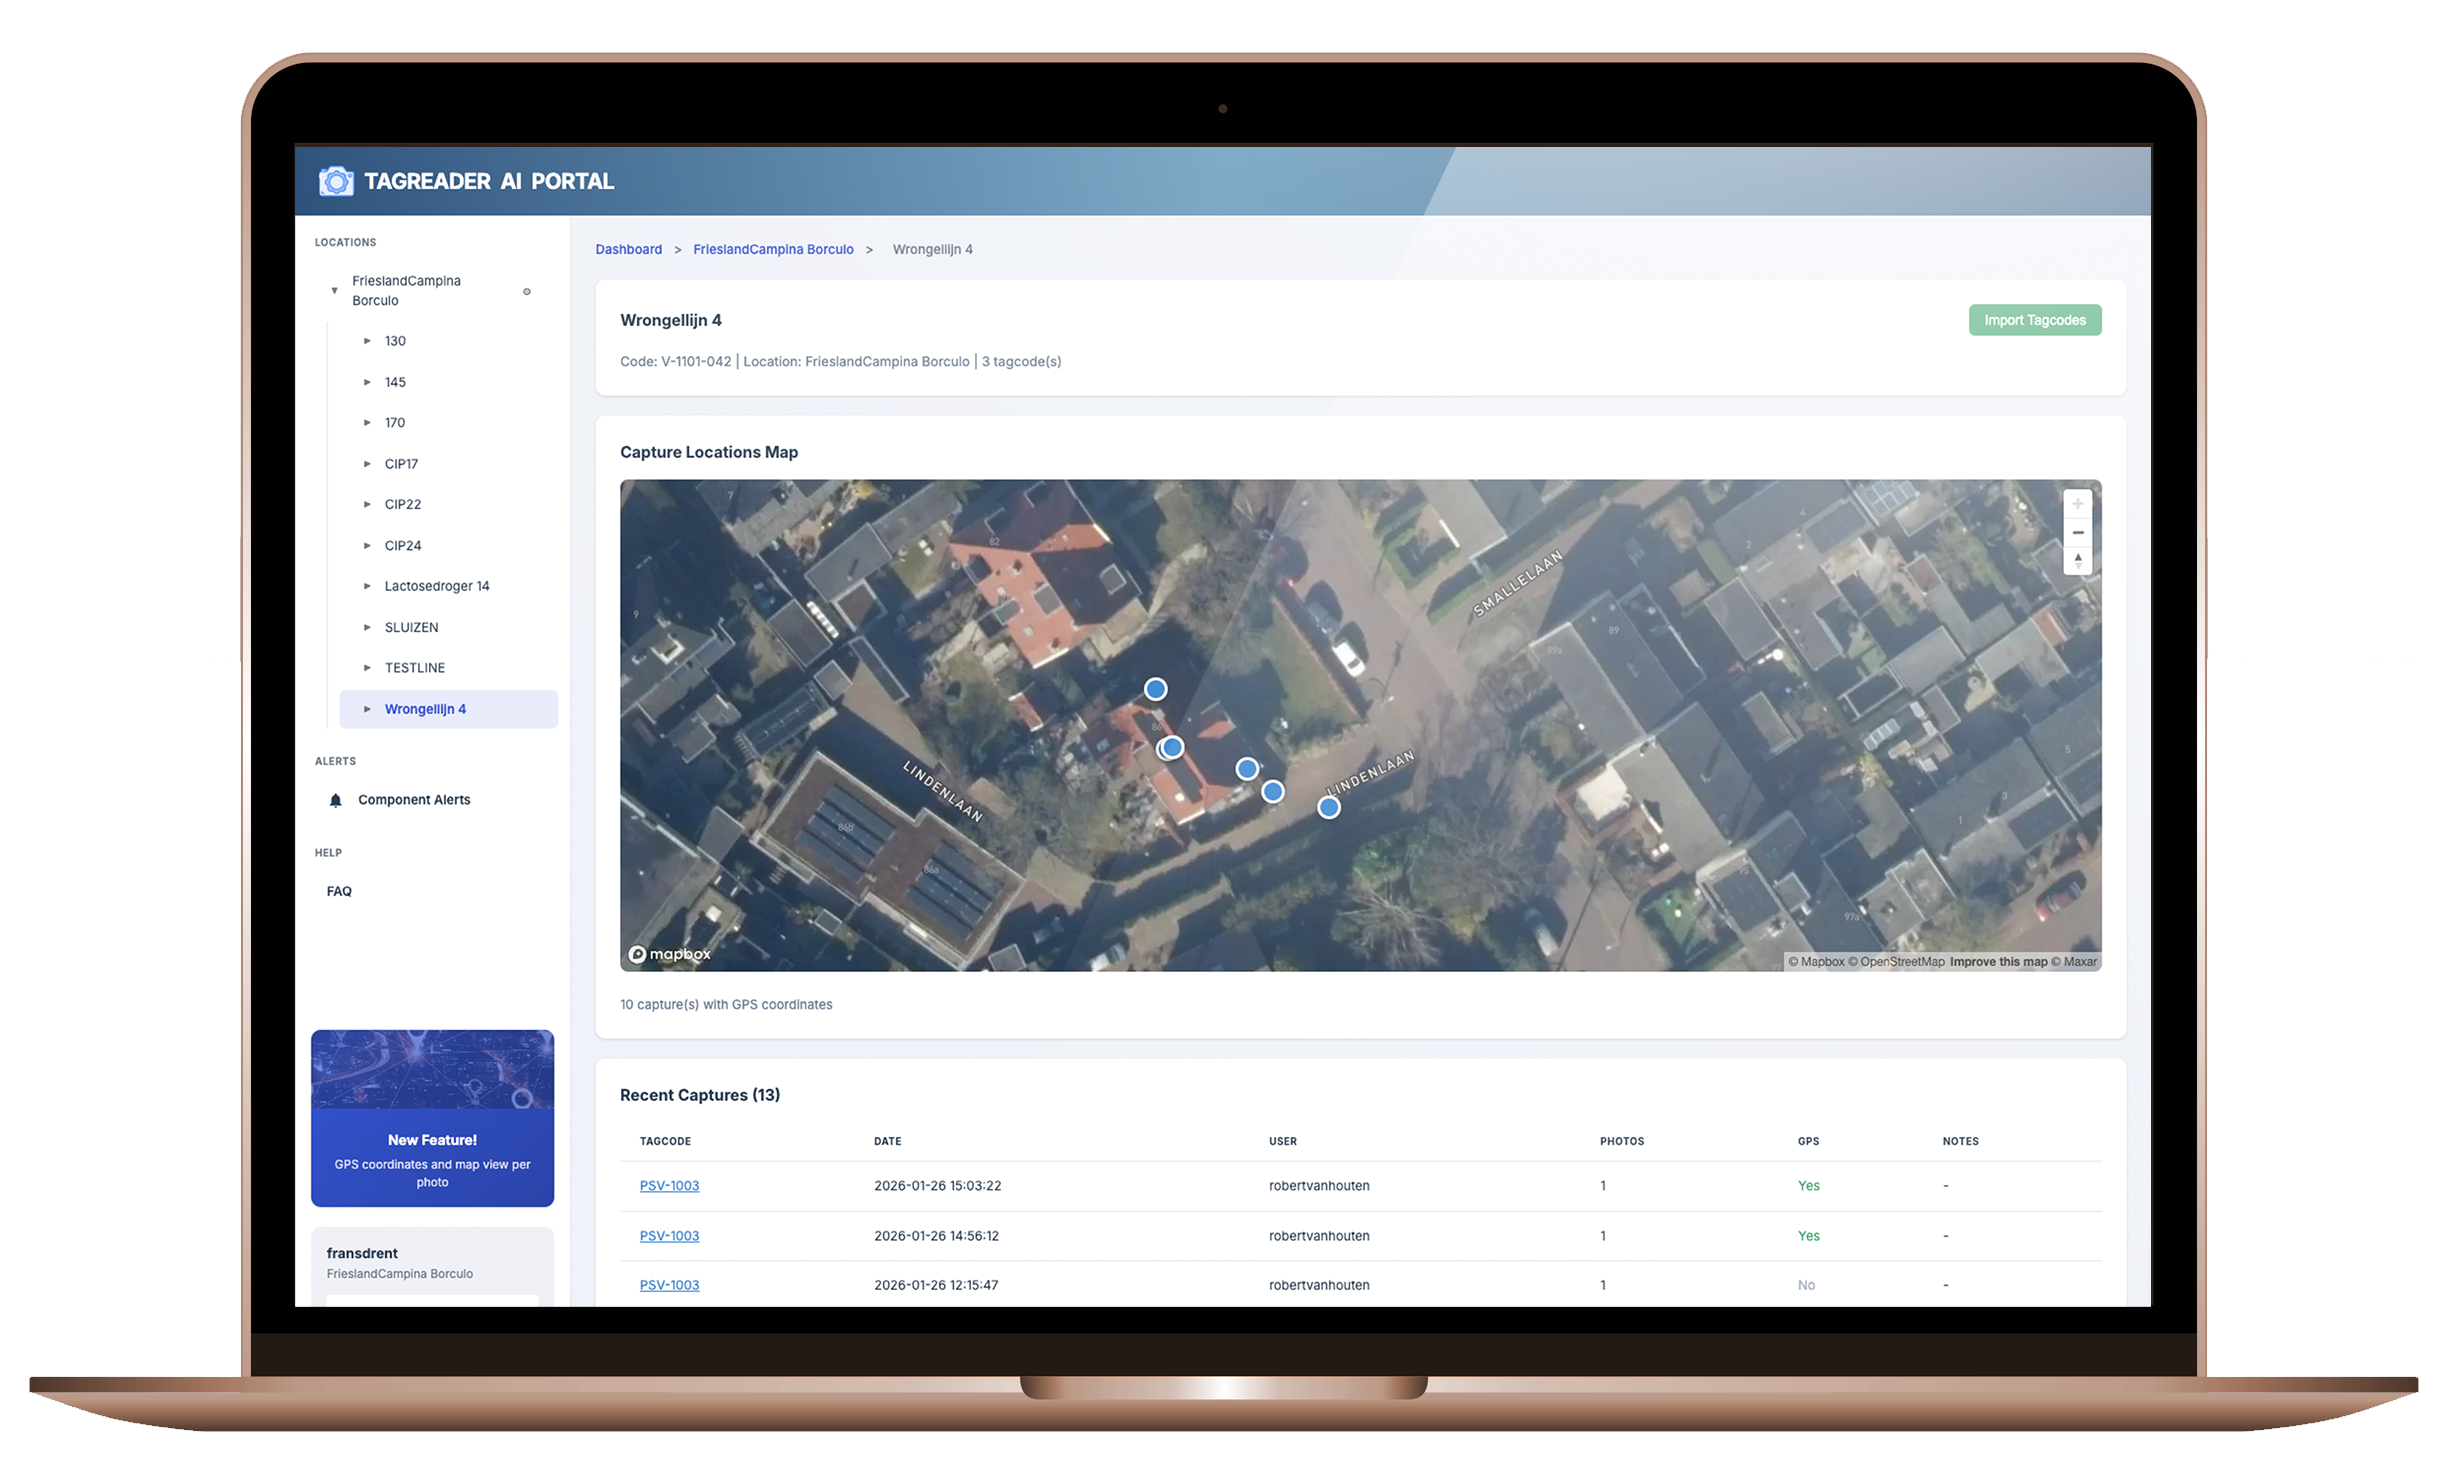Collapse the FrieslandCampina Borculo tree node
This screenshot has height=1478, width=2447.
[x=334, y=291]
